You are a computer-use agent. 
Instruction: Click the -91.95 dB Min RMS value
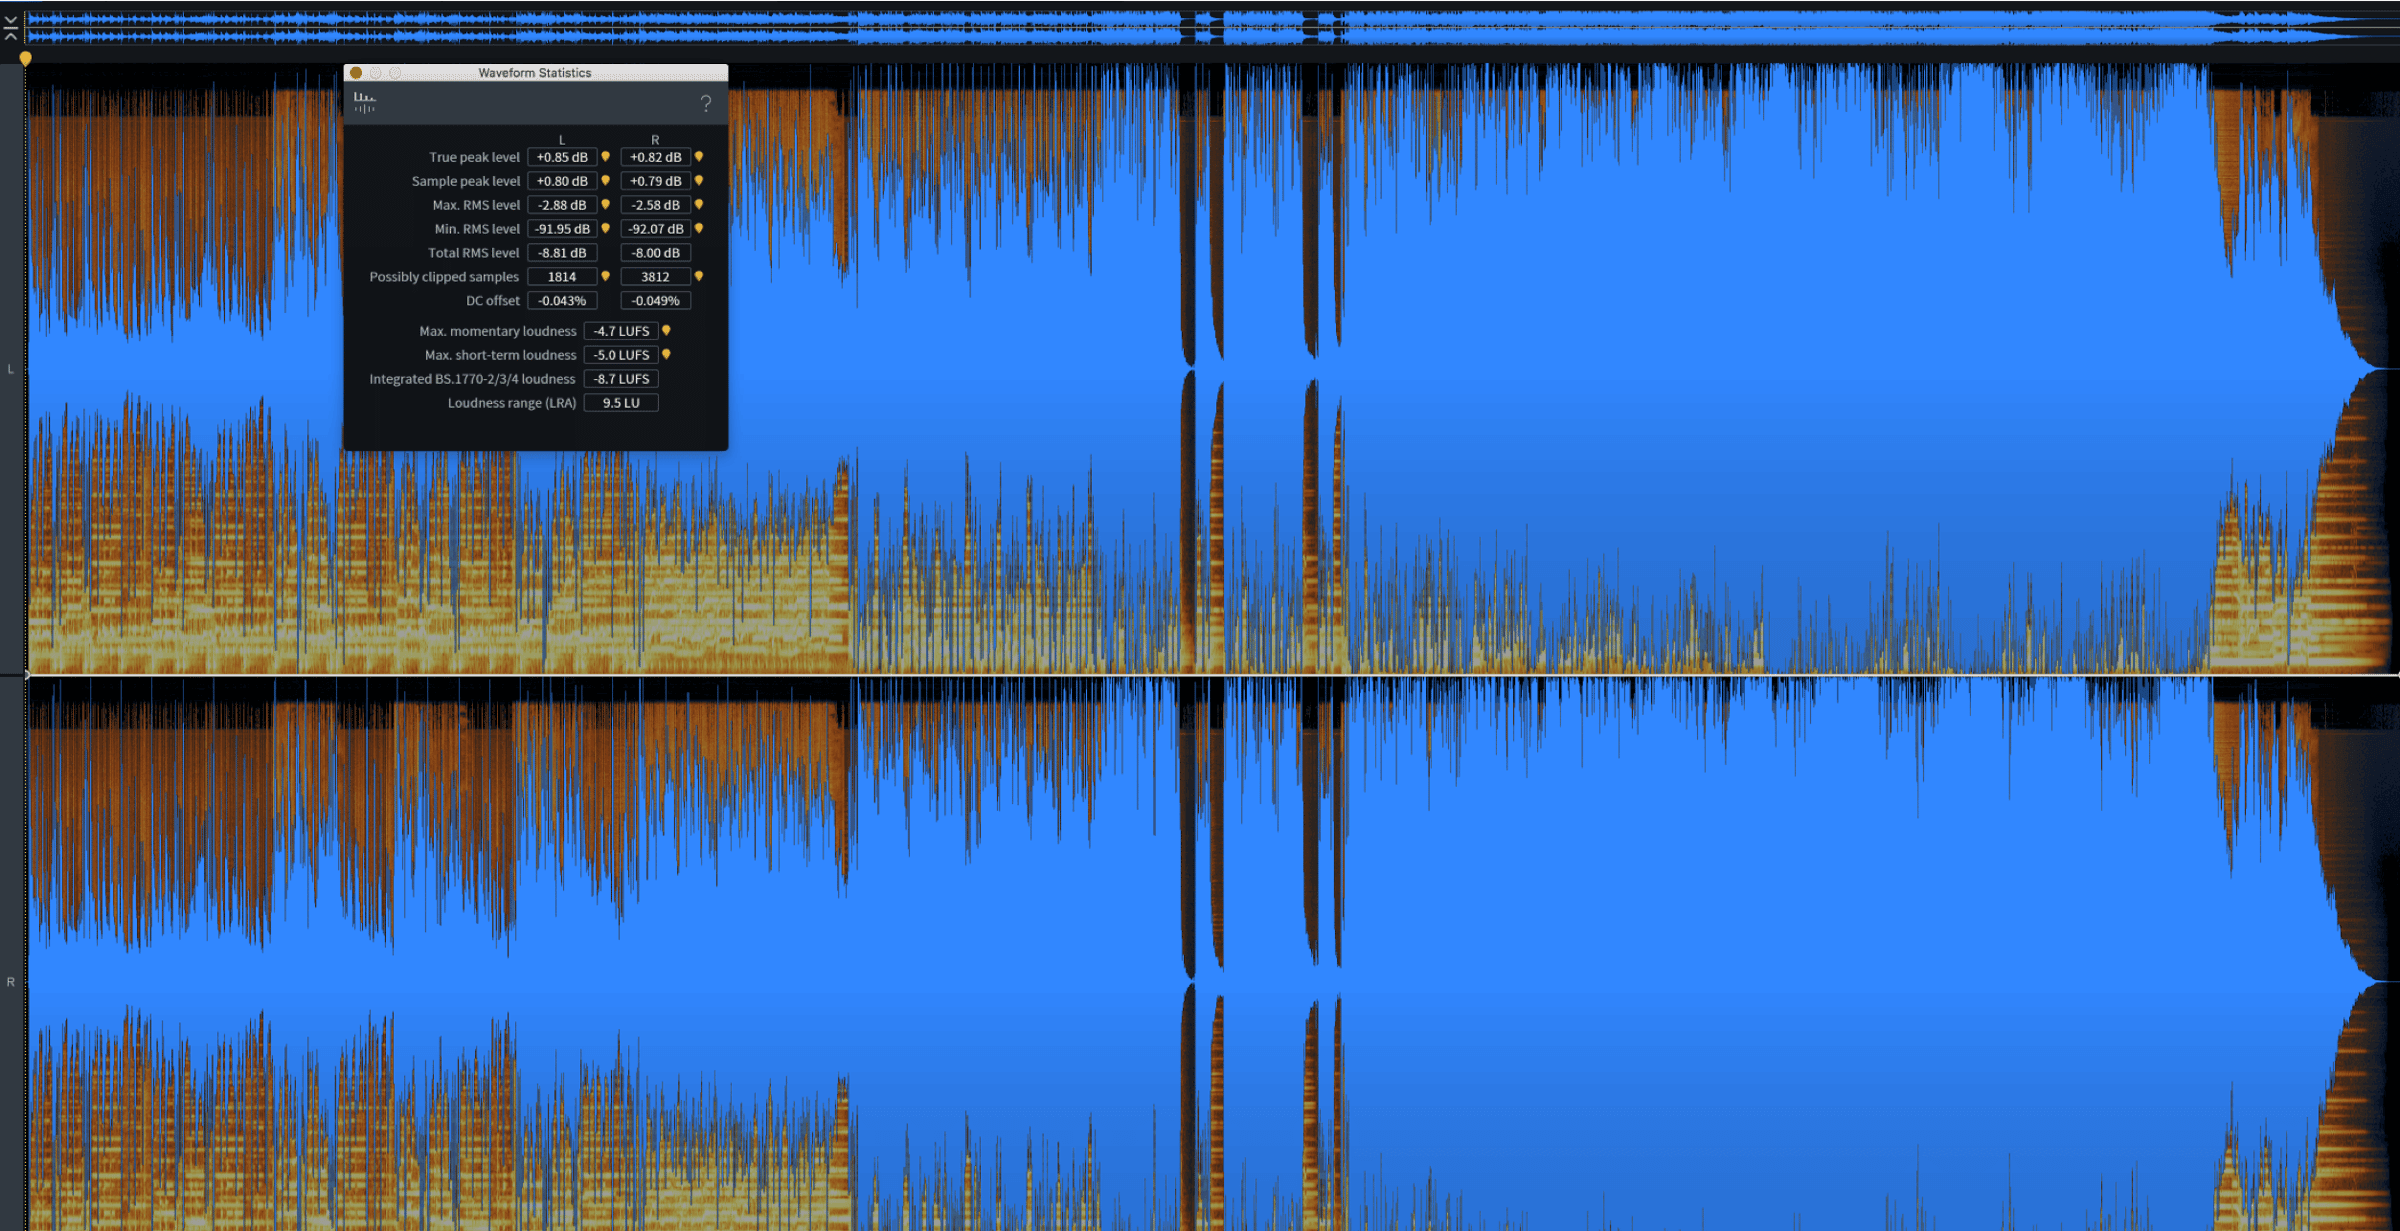click(562, 229)
